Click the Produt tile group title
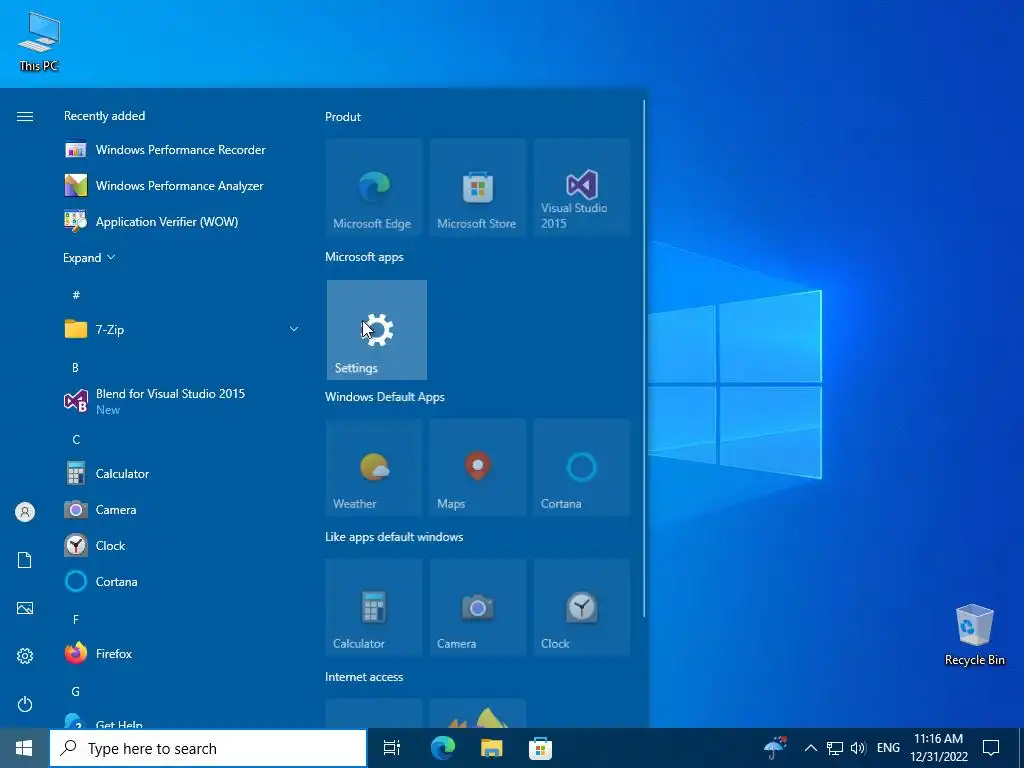 coord(343,117)
